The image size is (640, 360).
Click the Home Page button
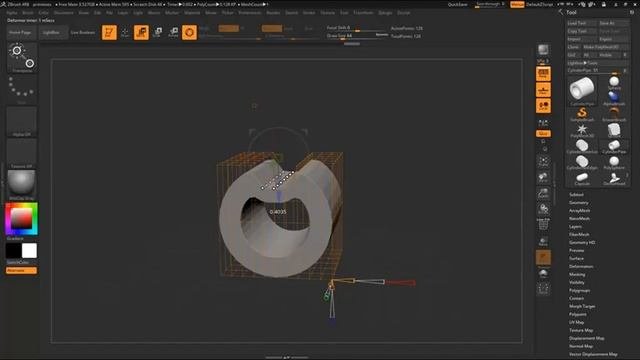pos(20,32)
